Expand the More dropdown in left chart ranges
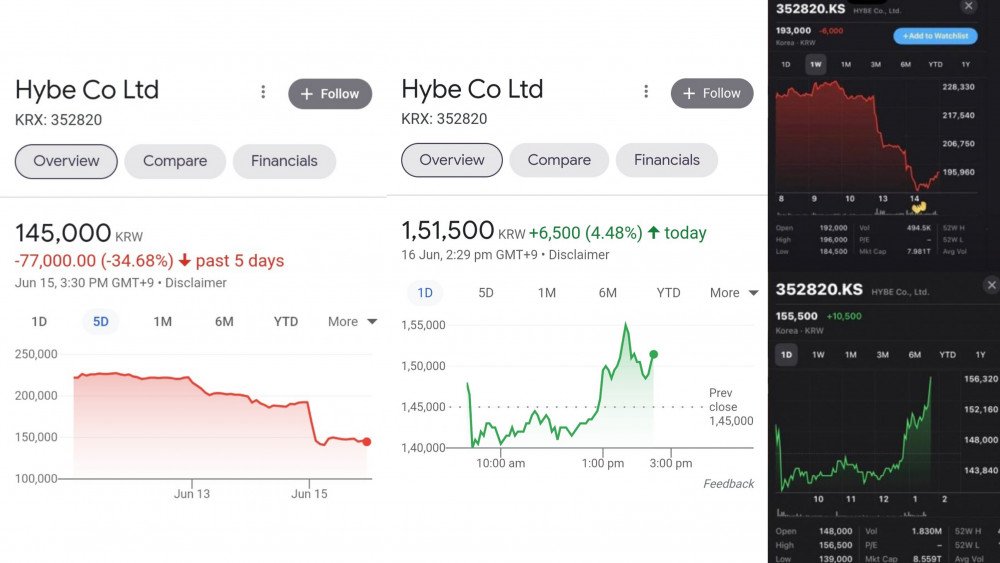Screen dimensions: 1000x563 (352, 321)
